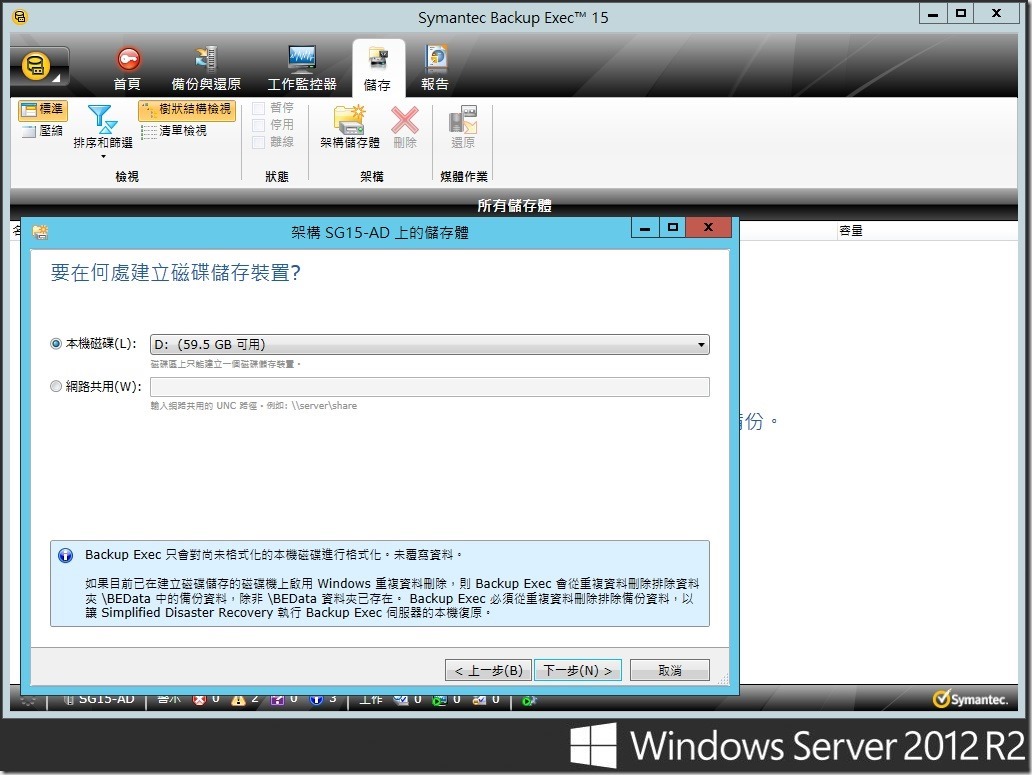Close the 架構 SG15-AD wizard dialog
The image size is (1032, 775).
(x=708, y=228)
